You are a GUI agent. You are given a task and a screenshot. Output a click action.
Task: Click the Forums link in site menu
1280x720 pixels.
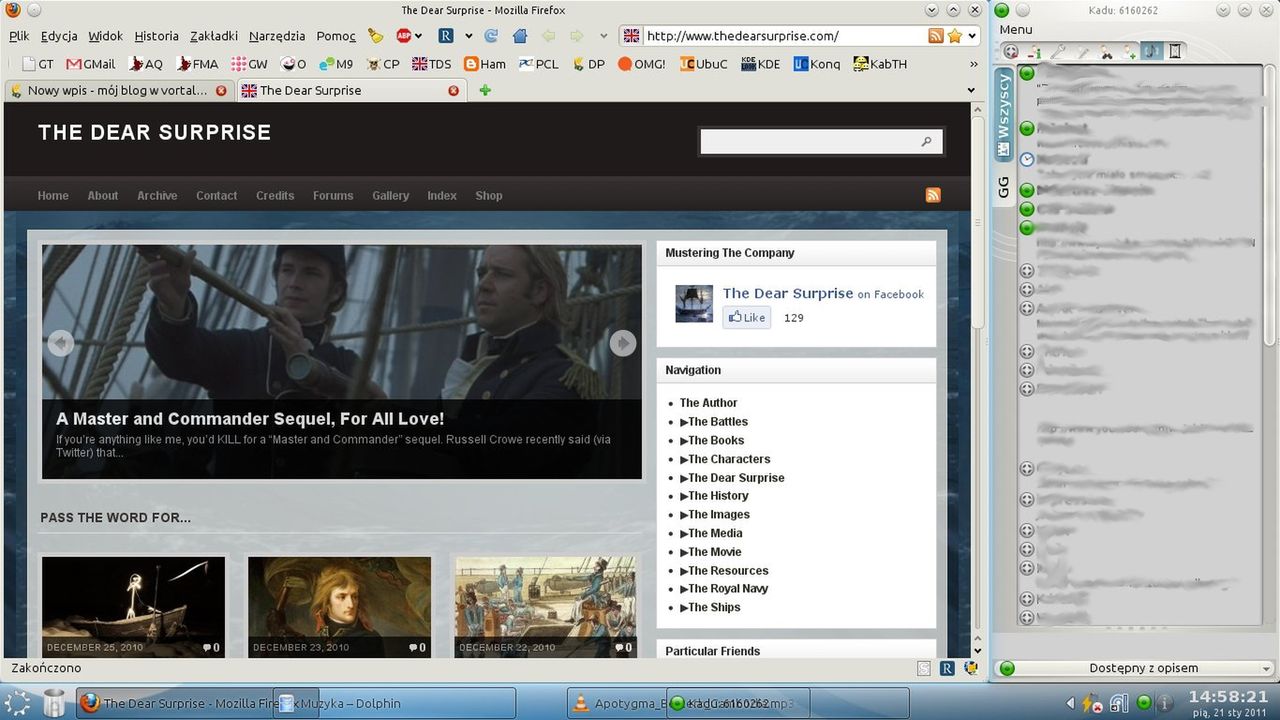[333, 196]
